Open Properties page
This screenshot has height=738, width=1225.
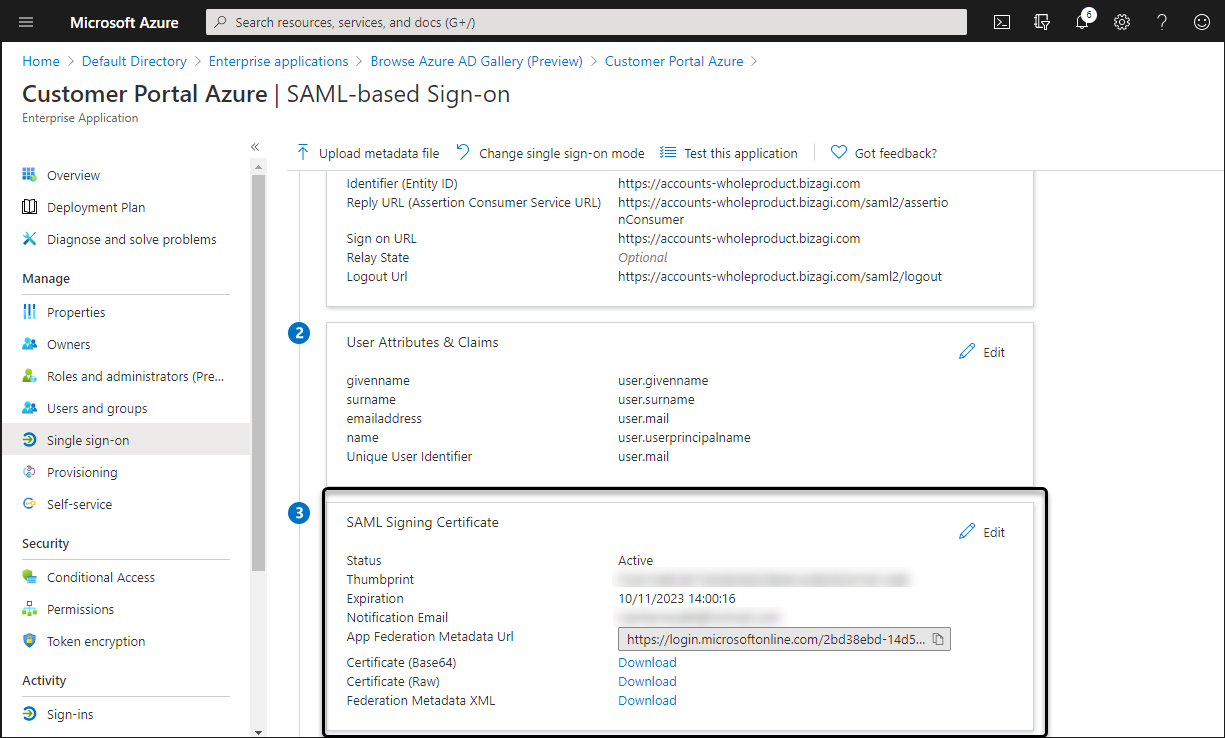pos(76,312)
